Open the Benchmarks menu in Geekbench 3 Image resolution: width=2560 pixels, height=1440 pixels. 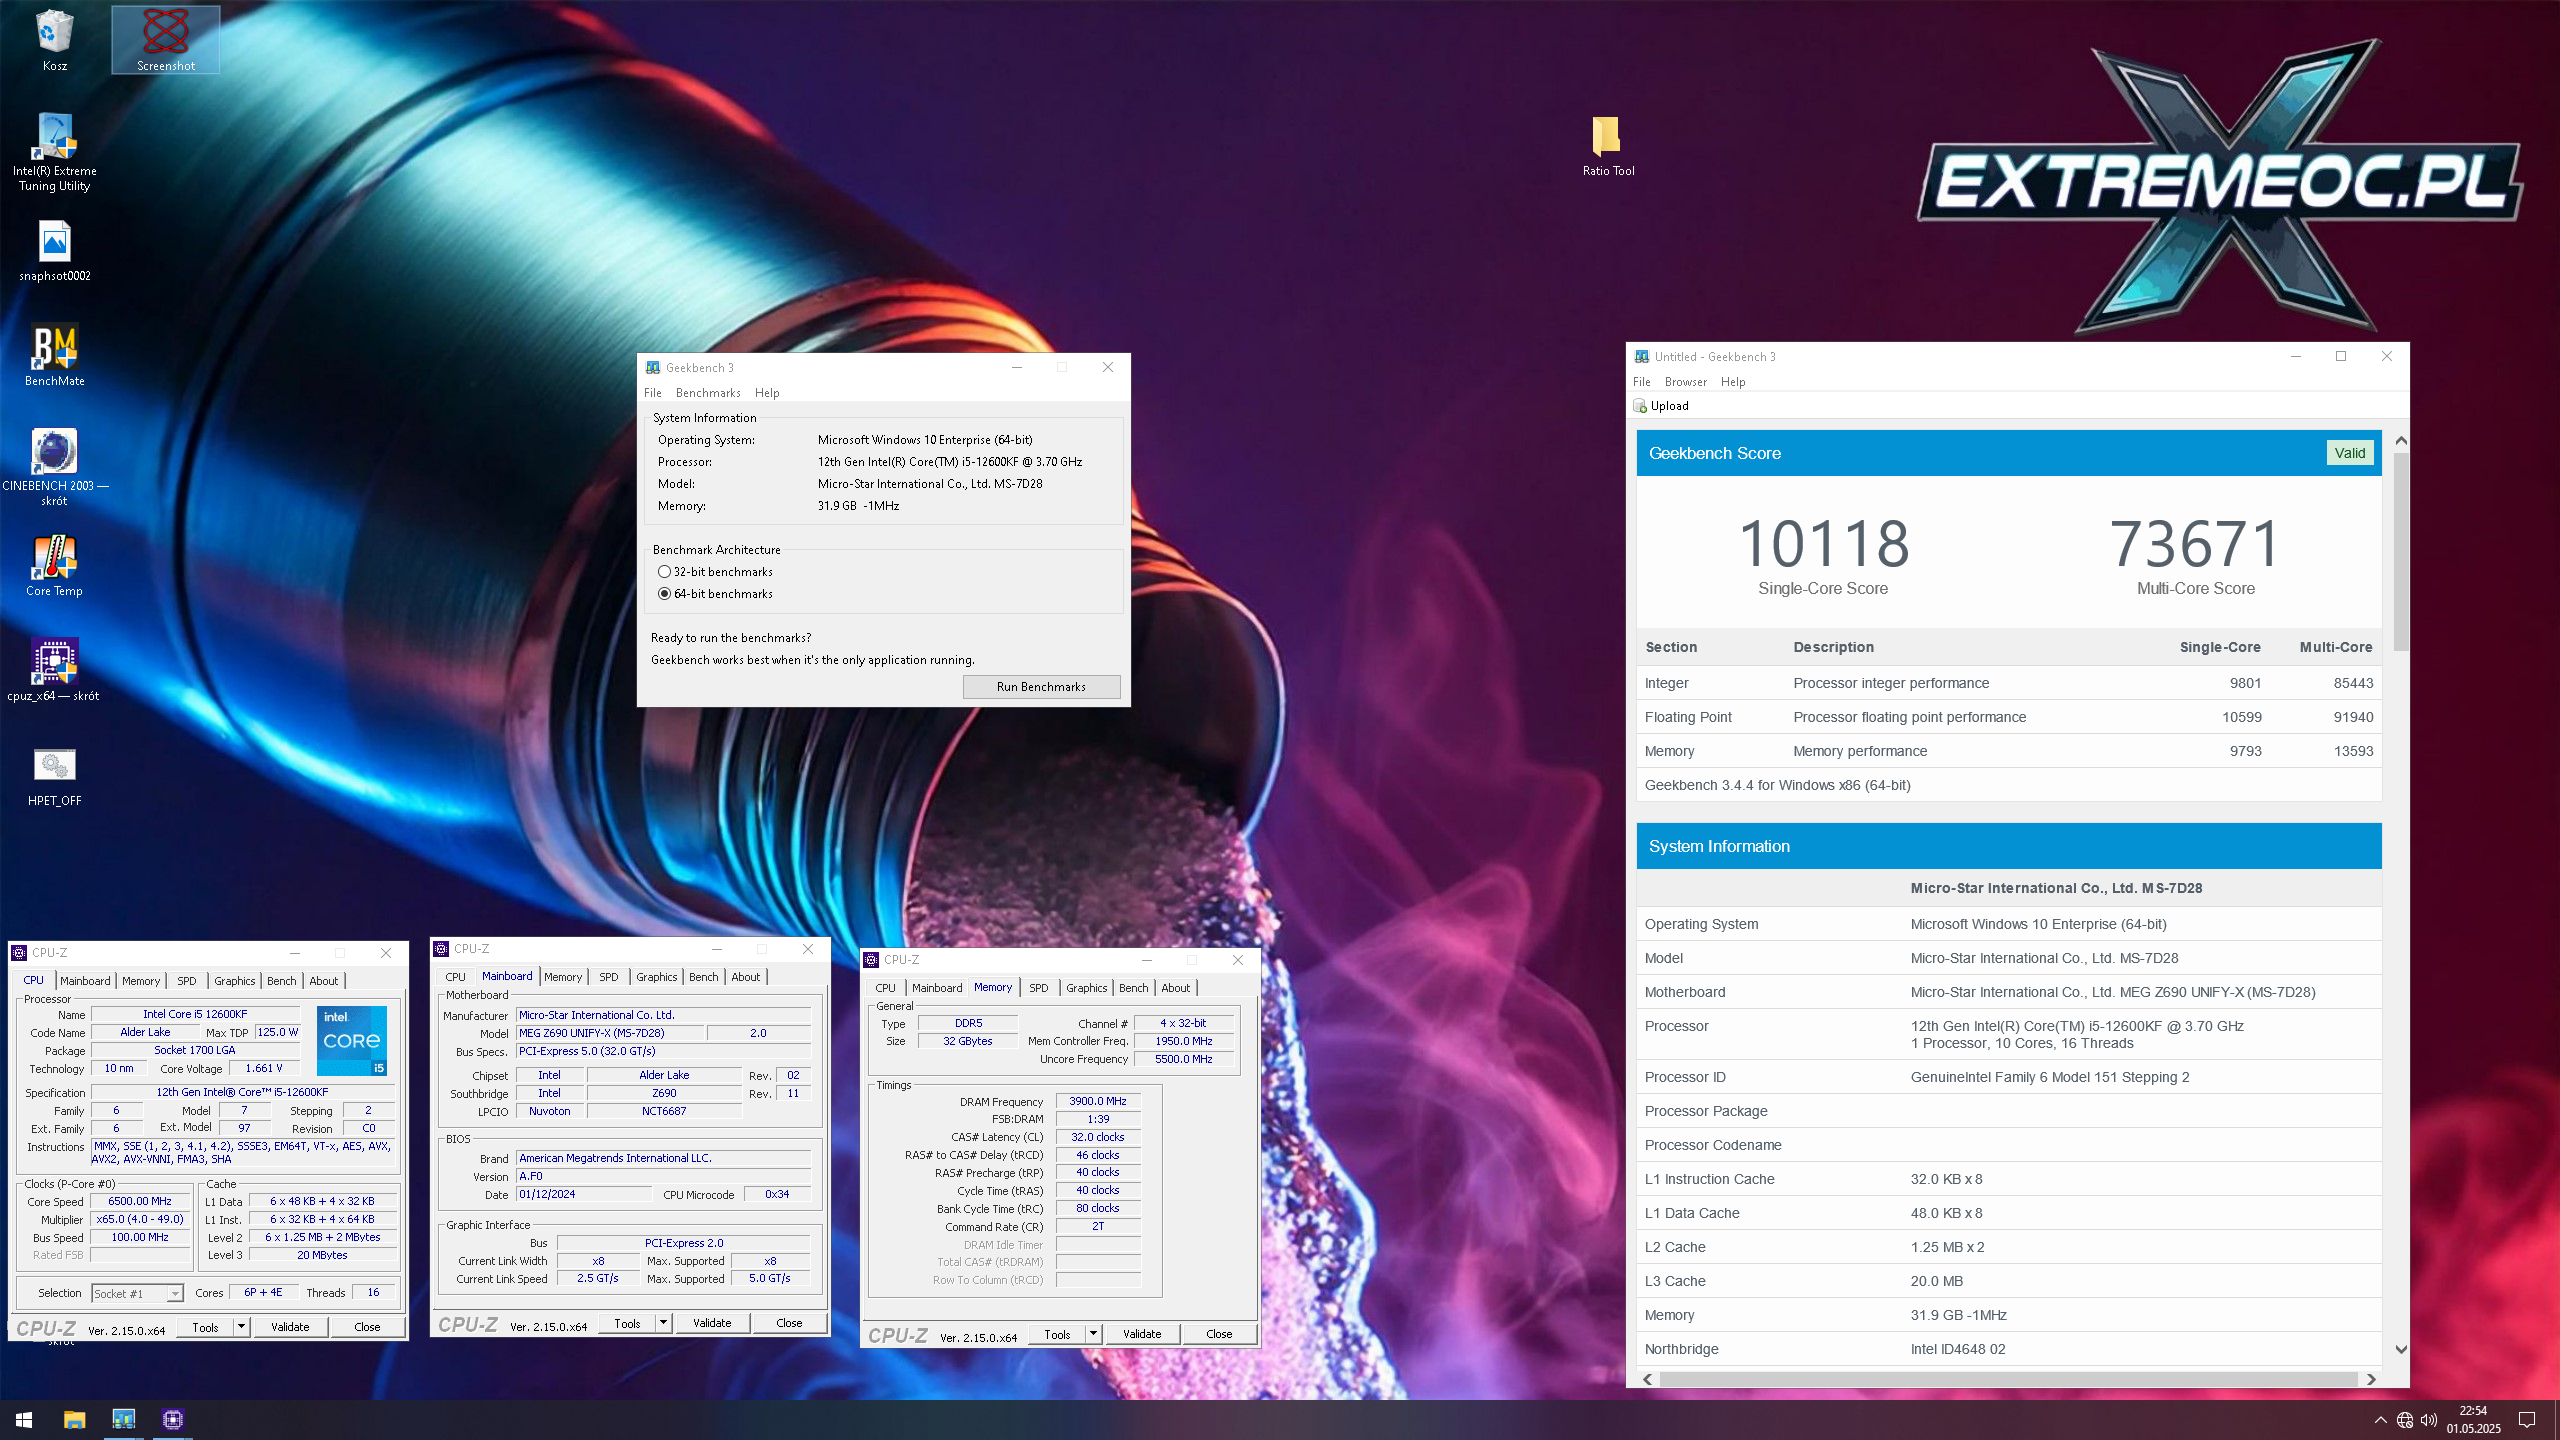click(708, 393)
